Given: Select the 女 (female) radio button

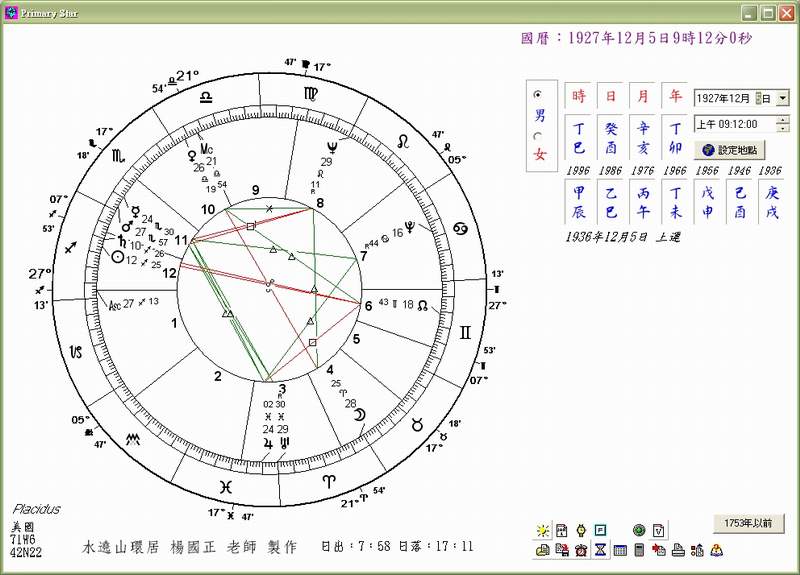Looking at the screenshot, I should click(x=538, y=136).
